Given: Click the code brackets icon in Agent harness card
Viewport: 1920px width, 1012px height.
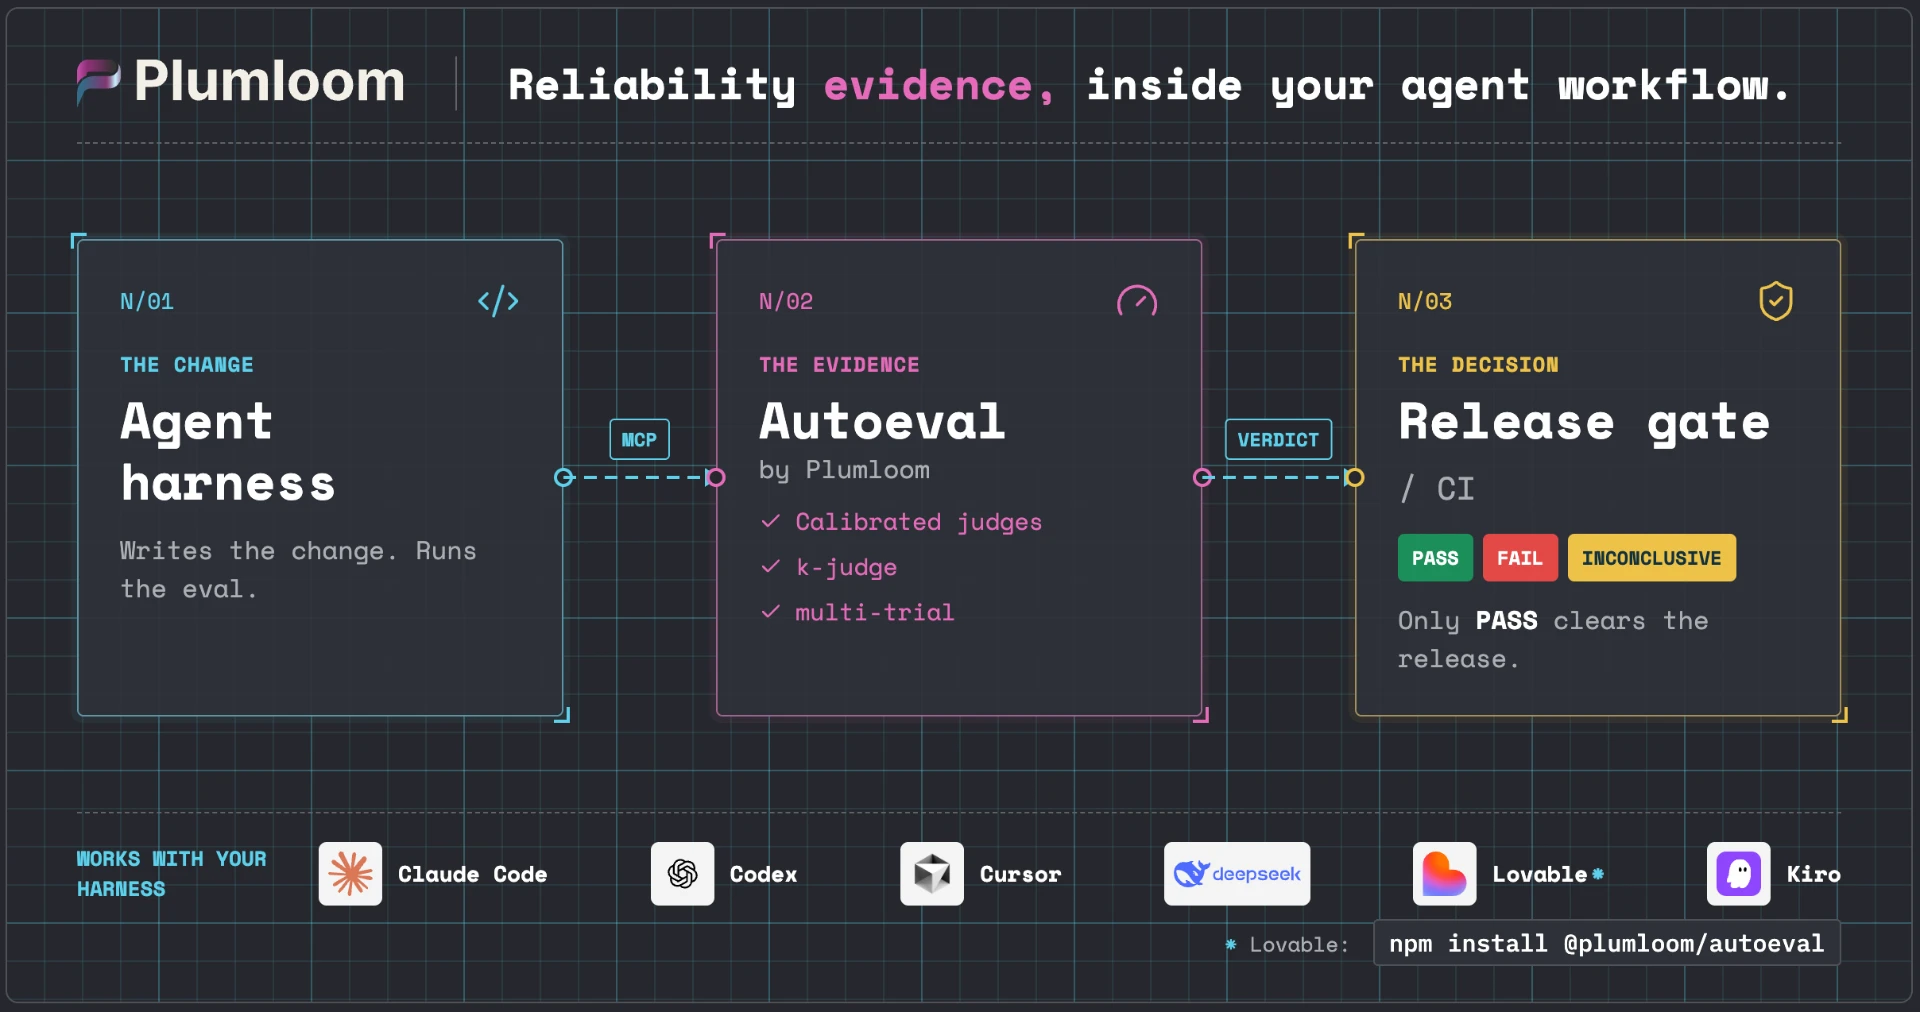Looking at the screenshot, I should (498, 301).
